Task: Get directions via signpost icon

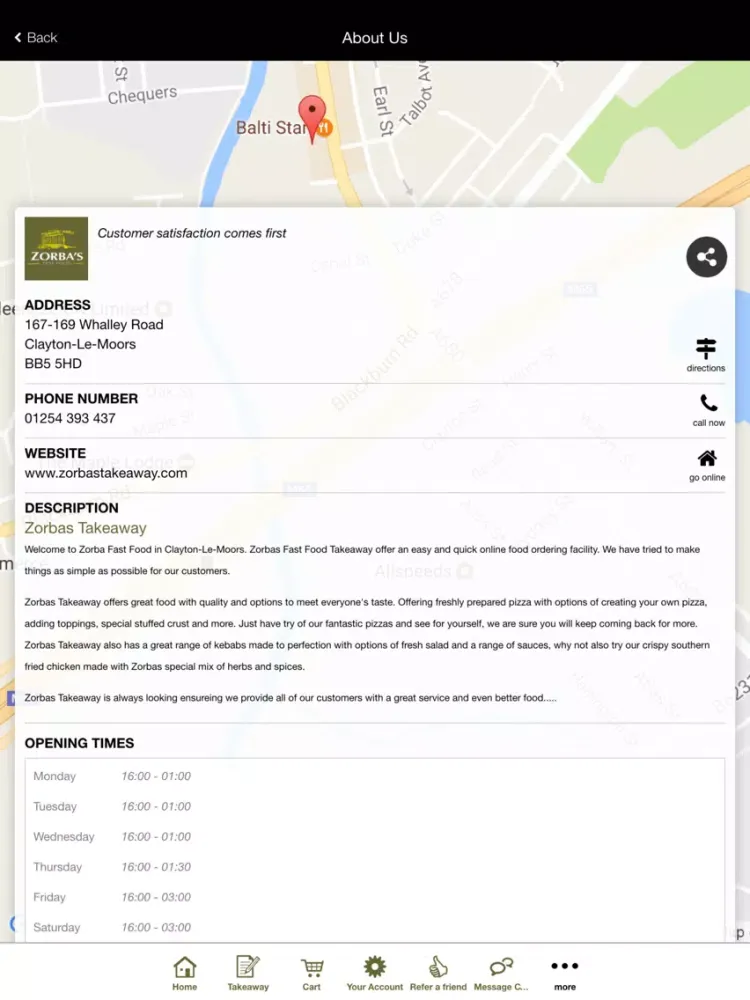Action: tap(705, 355)
